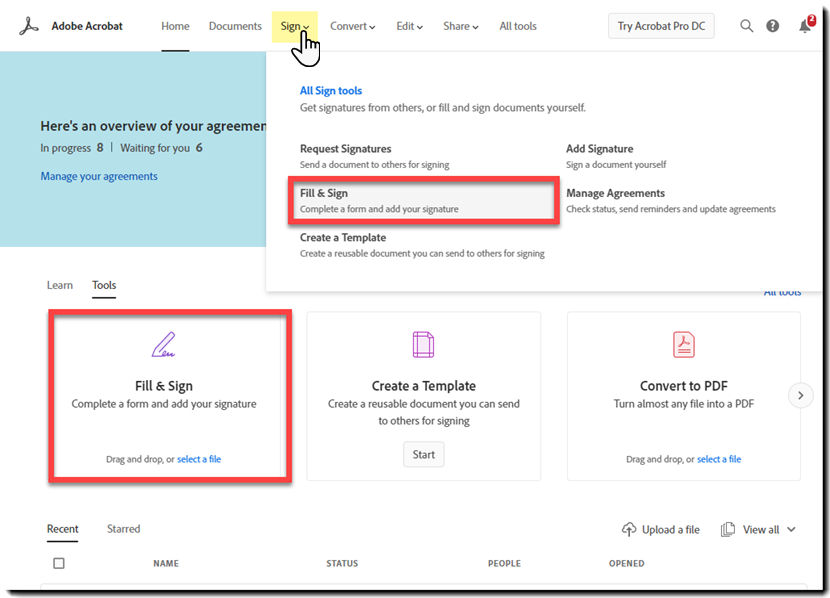Screen dimensions: 830x598
Task: Open the search magnifier icon
Action: pyautogui.click(x=746, y=26)
